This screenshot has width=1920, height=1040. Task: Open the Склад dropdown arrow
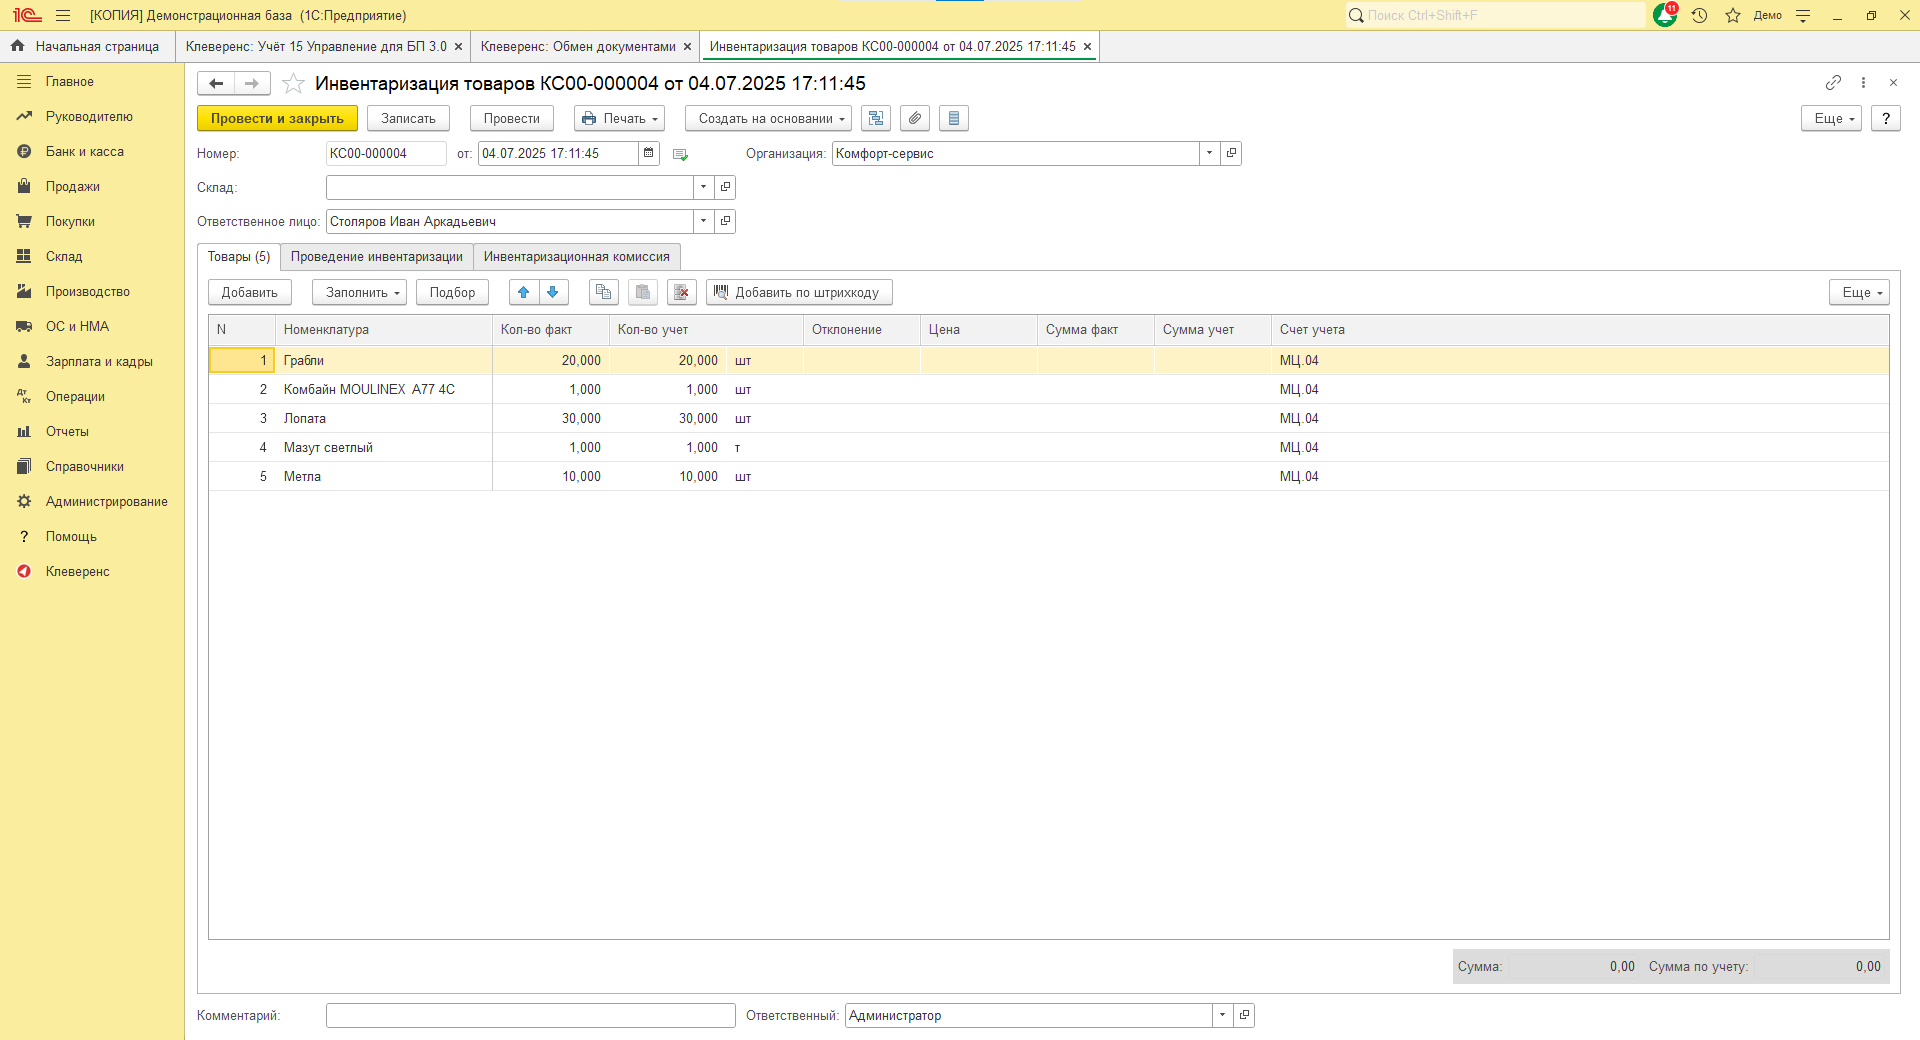pyautogui.click(x=703, y=187)
